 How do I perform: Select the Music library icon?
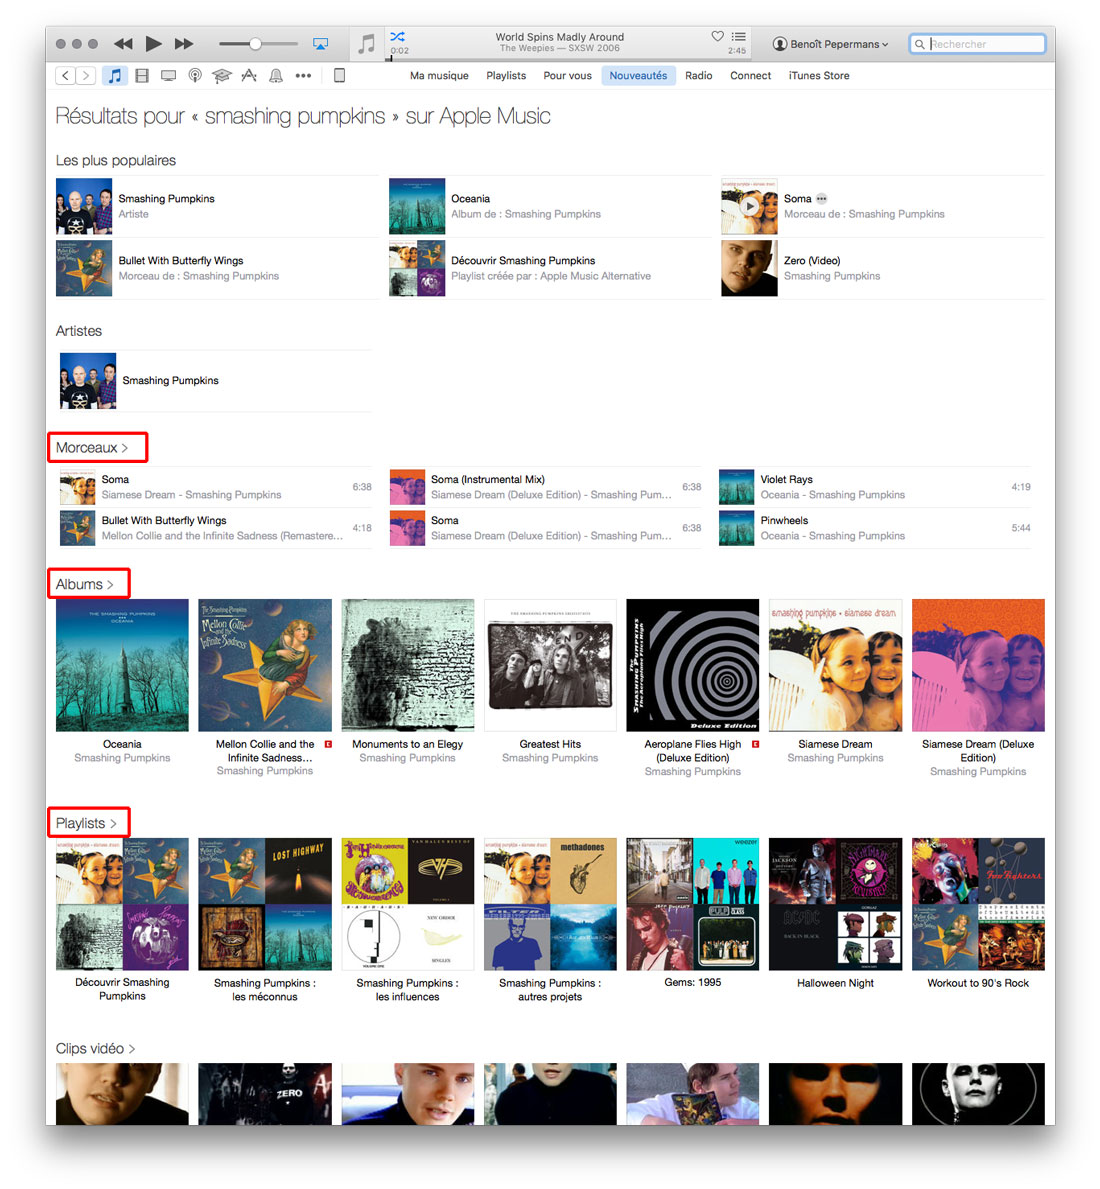coord(114,76)
